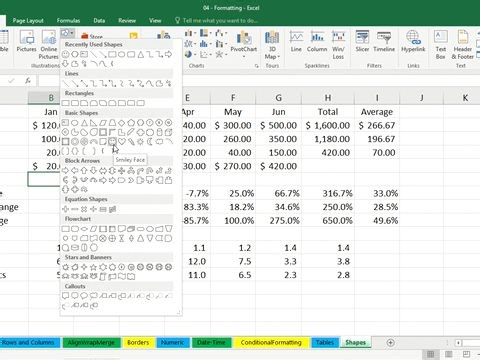Click the Total header cell
This screenshot has height=360, width=480.
(x=328, y=112)
